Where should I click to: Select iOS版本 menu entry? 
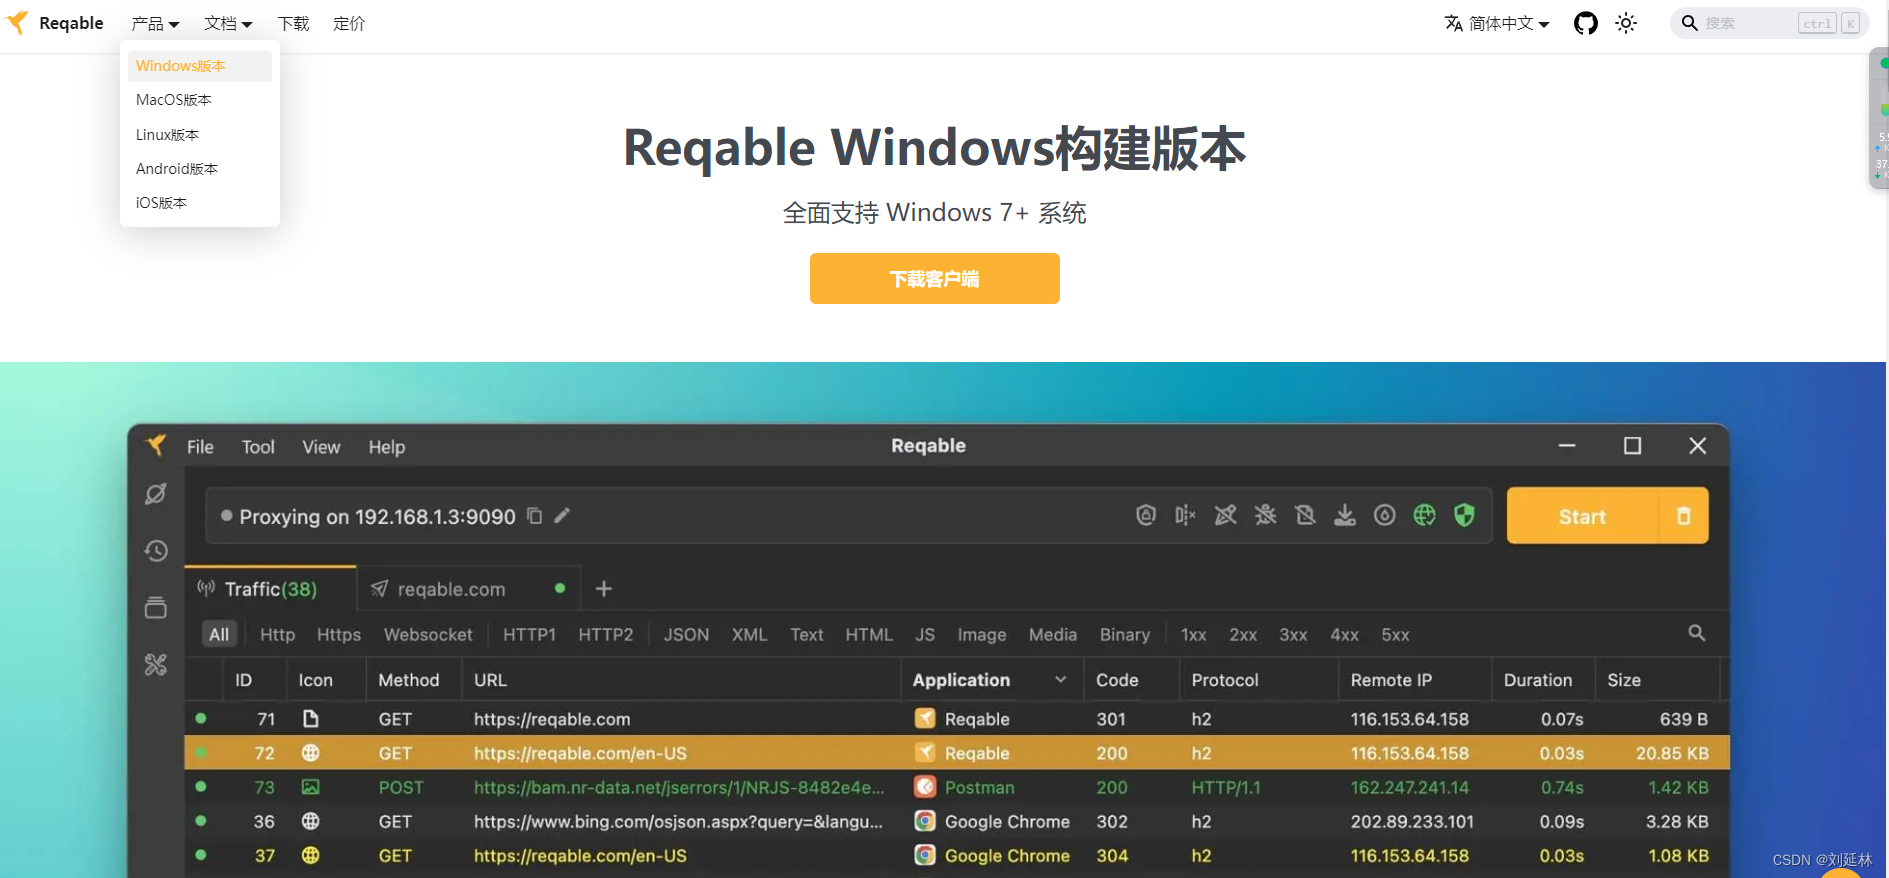pyautogui.click(x=200, y=203)
